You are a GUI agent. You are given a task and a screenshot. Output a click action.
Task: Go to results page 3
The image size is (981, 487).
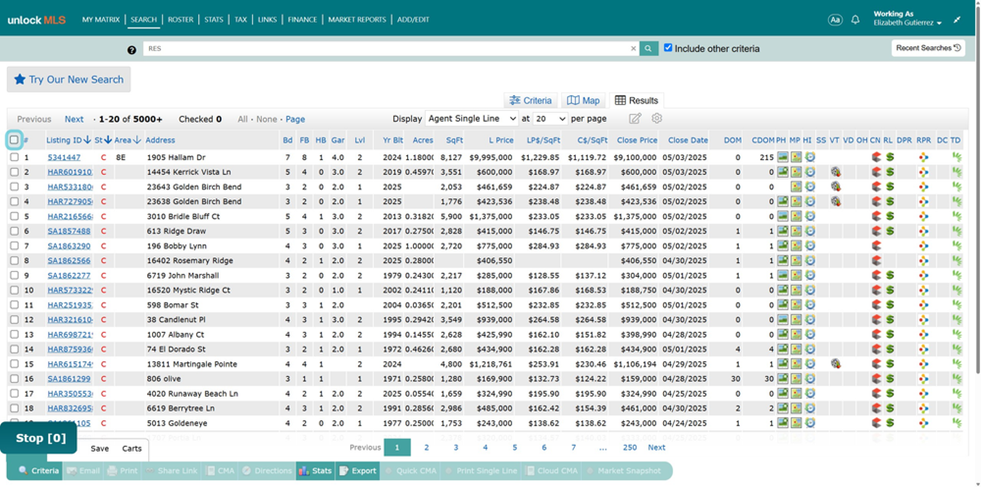coord(456,448)
